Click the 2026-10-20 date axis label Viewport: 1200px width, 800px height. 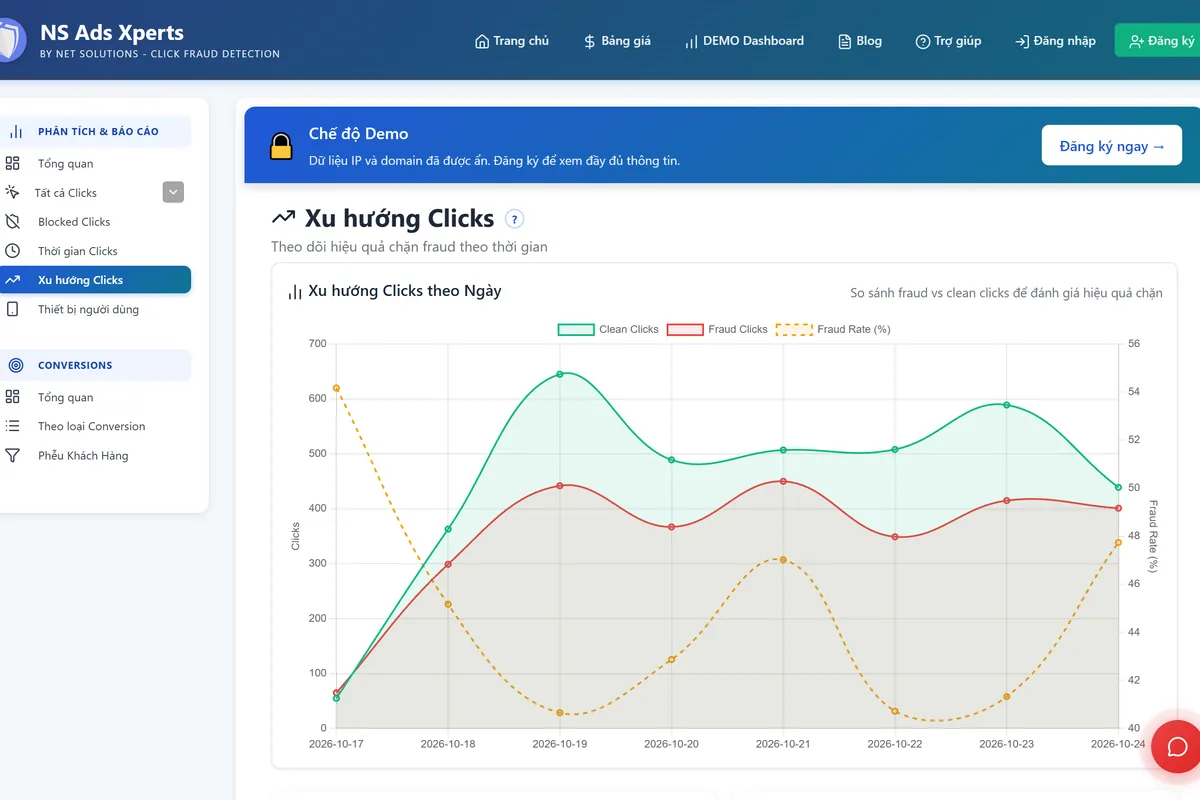coord(671,744)
